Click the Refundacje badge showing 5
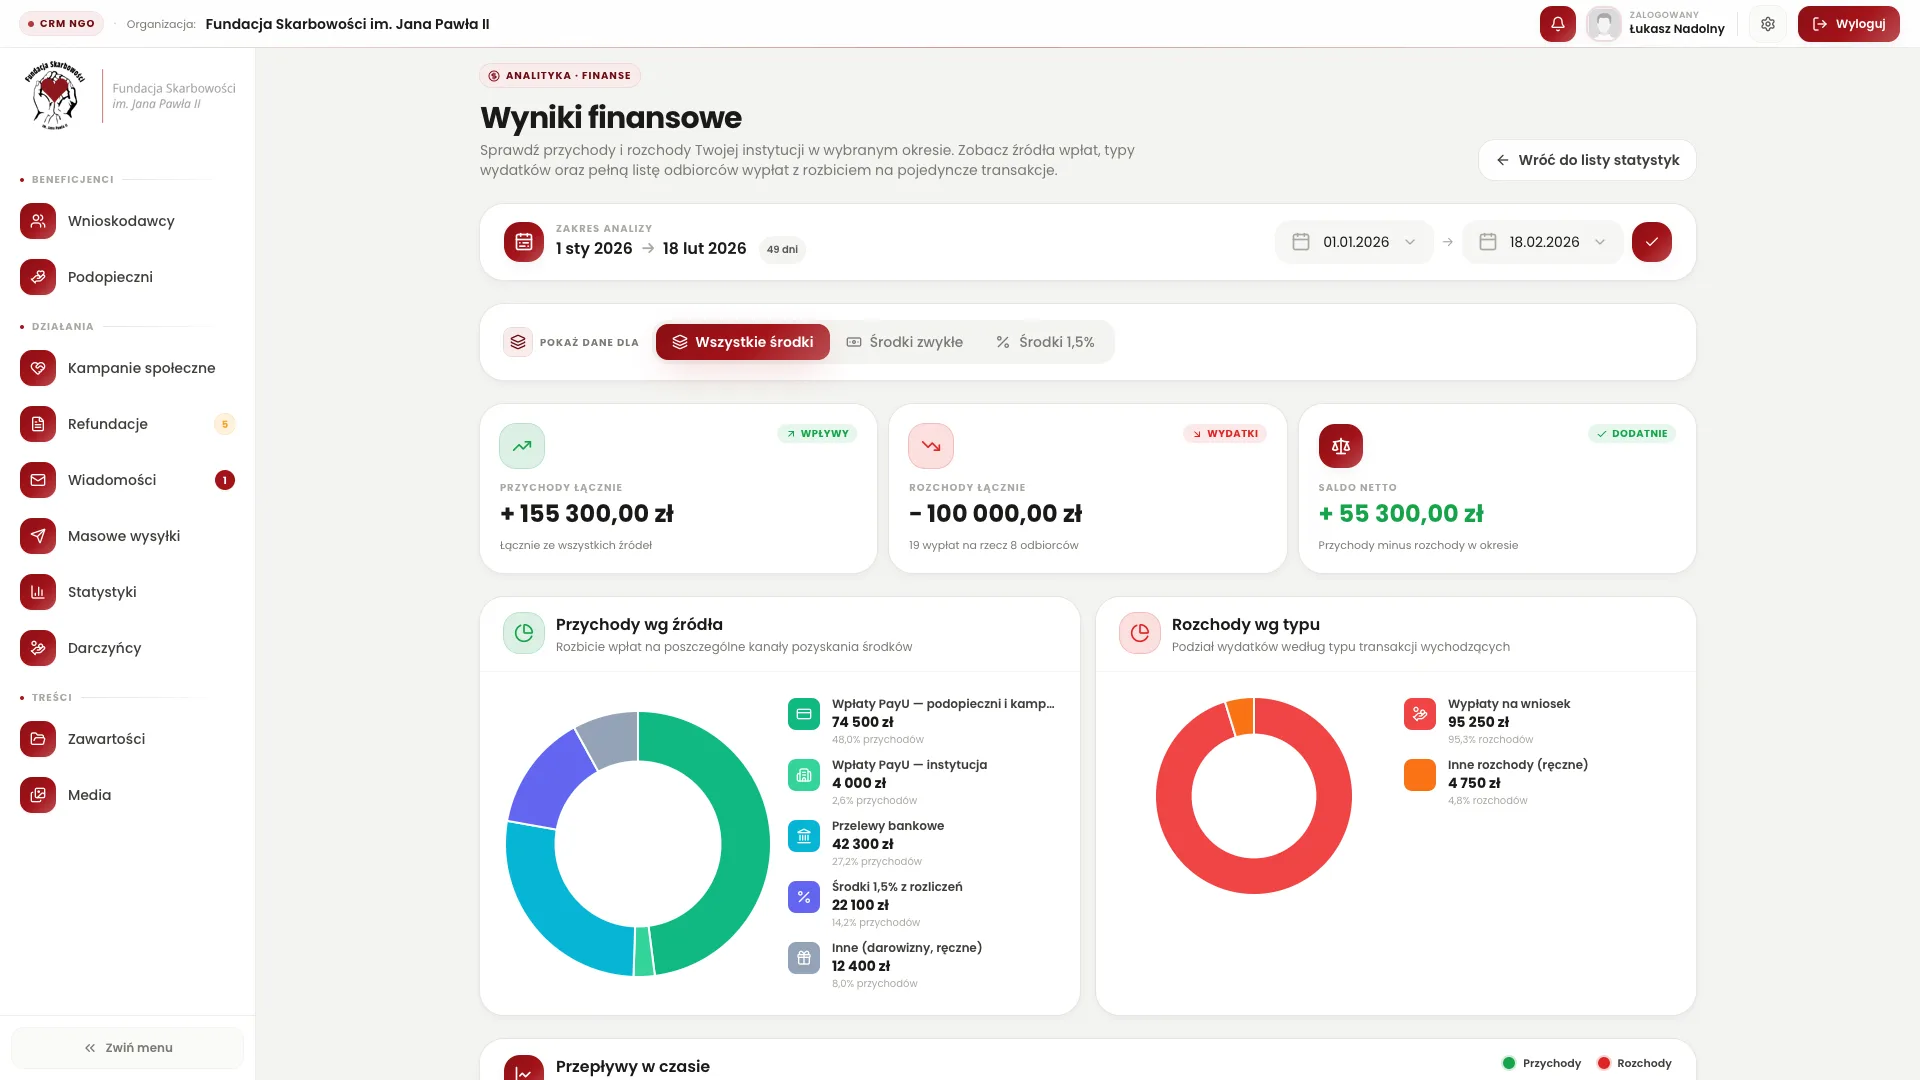 pyautogui.click(x=225, y=424)
